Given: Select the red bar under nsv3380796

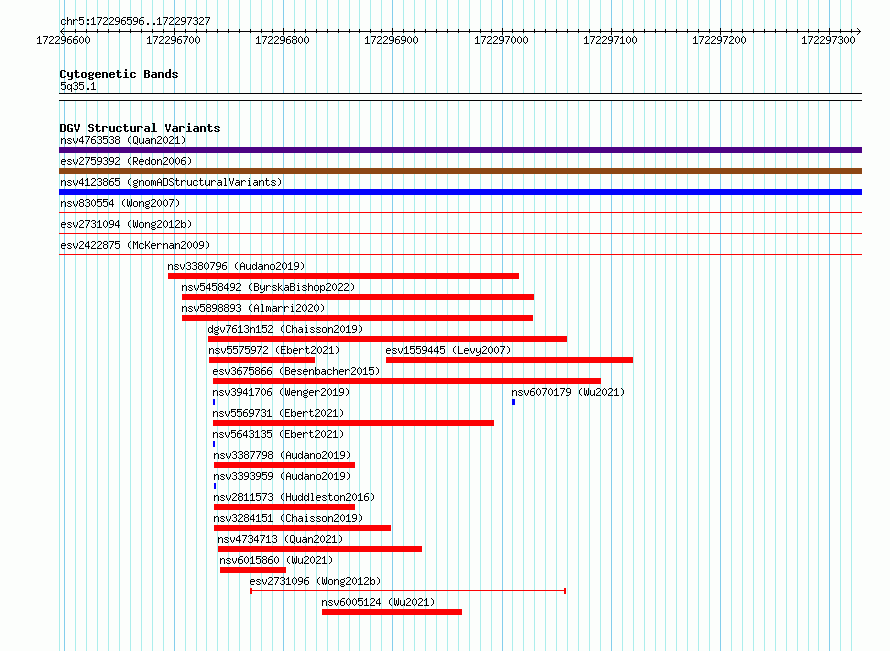Looking at the screenshot, I should 343,276.
